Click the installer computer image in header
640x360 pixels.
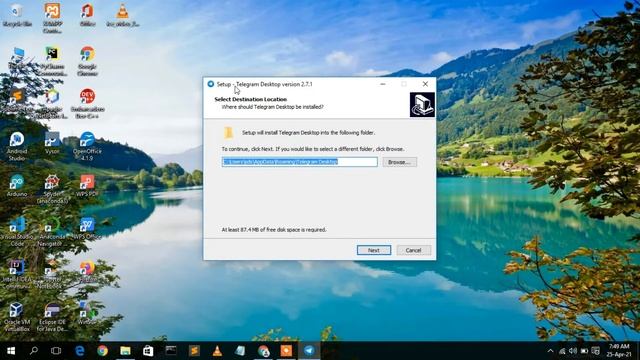click(422, 104)
